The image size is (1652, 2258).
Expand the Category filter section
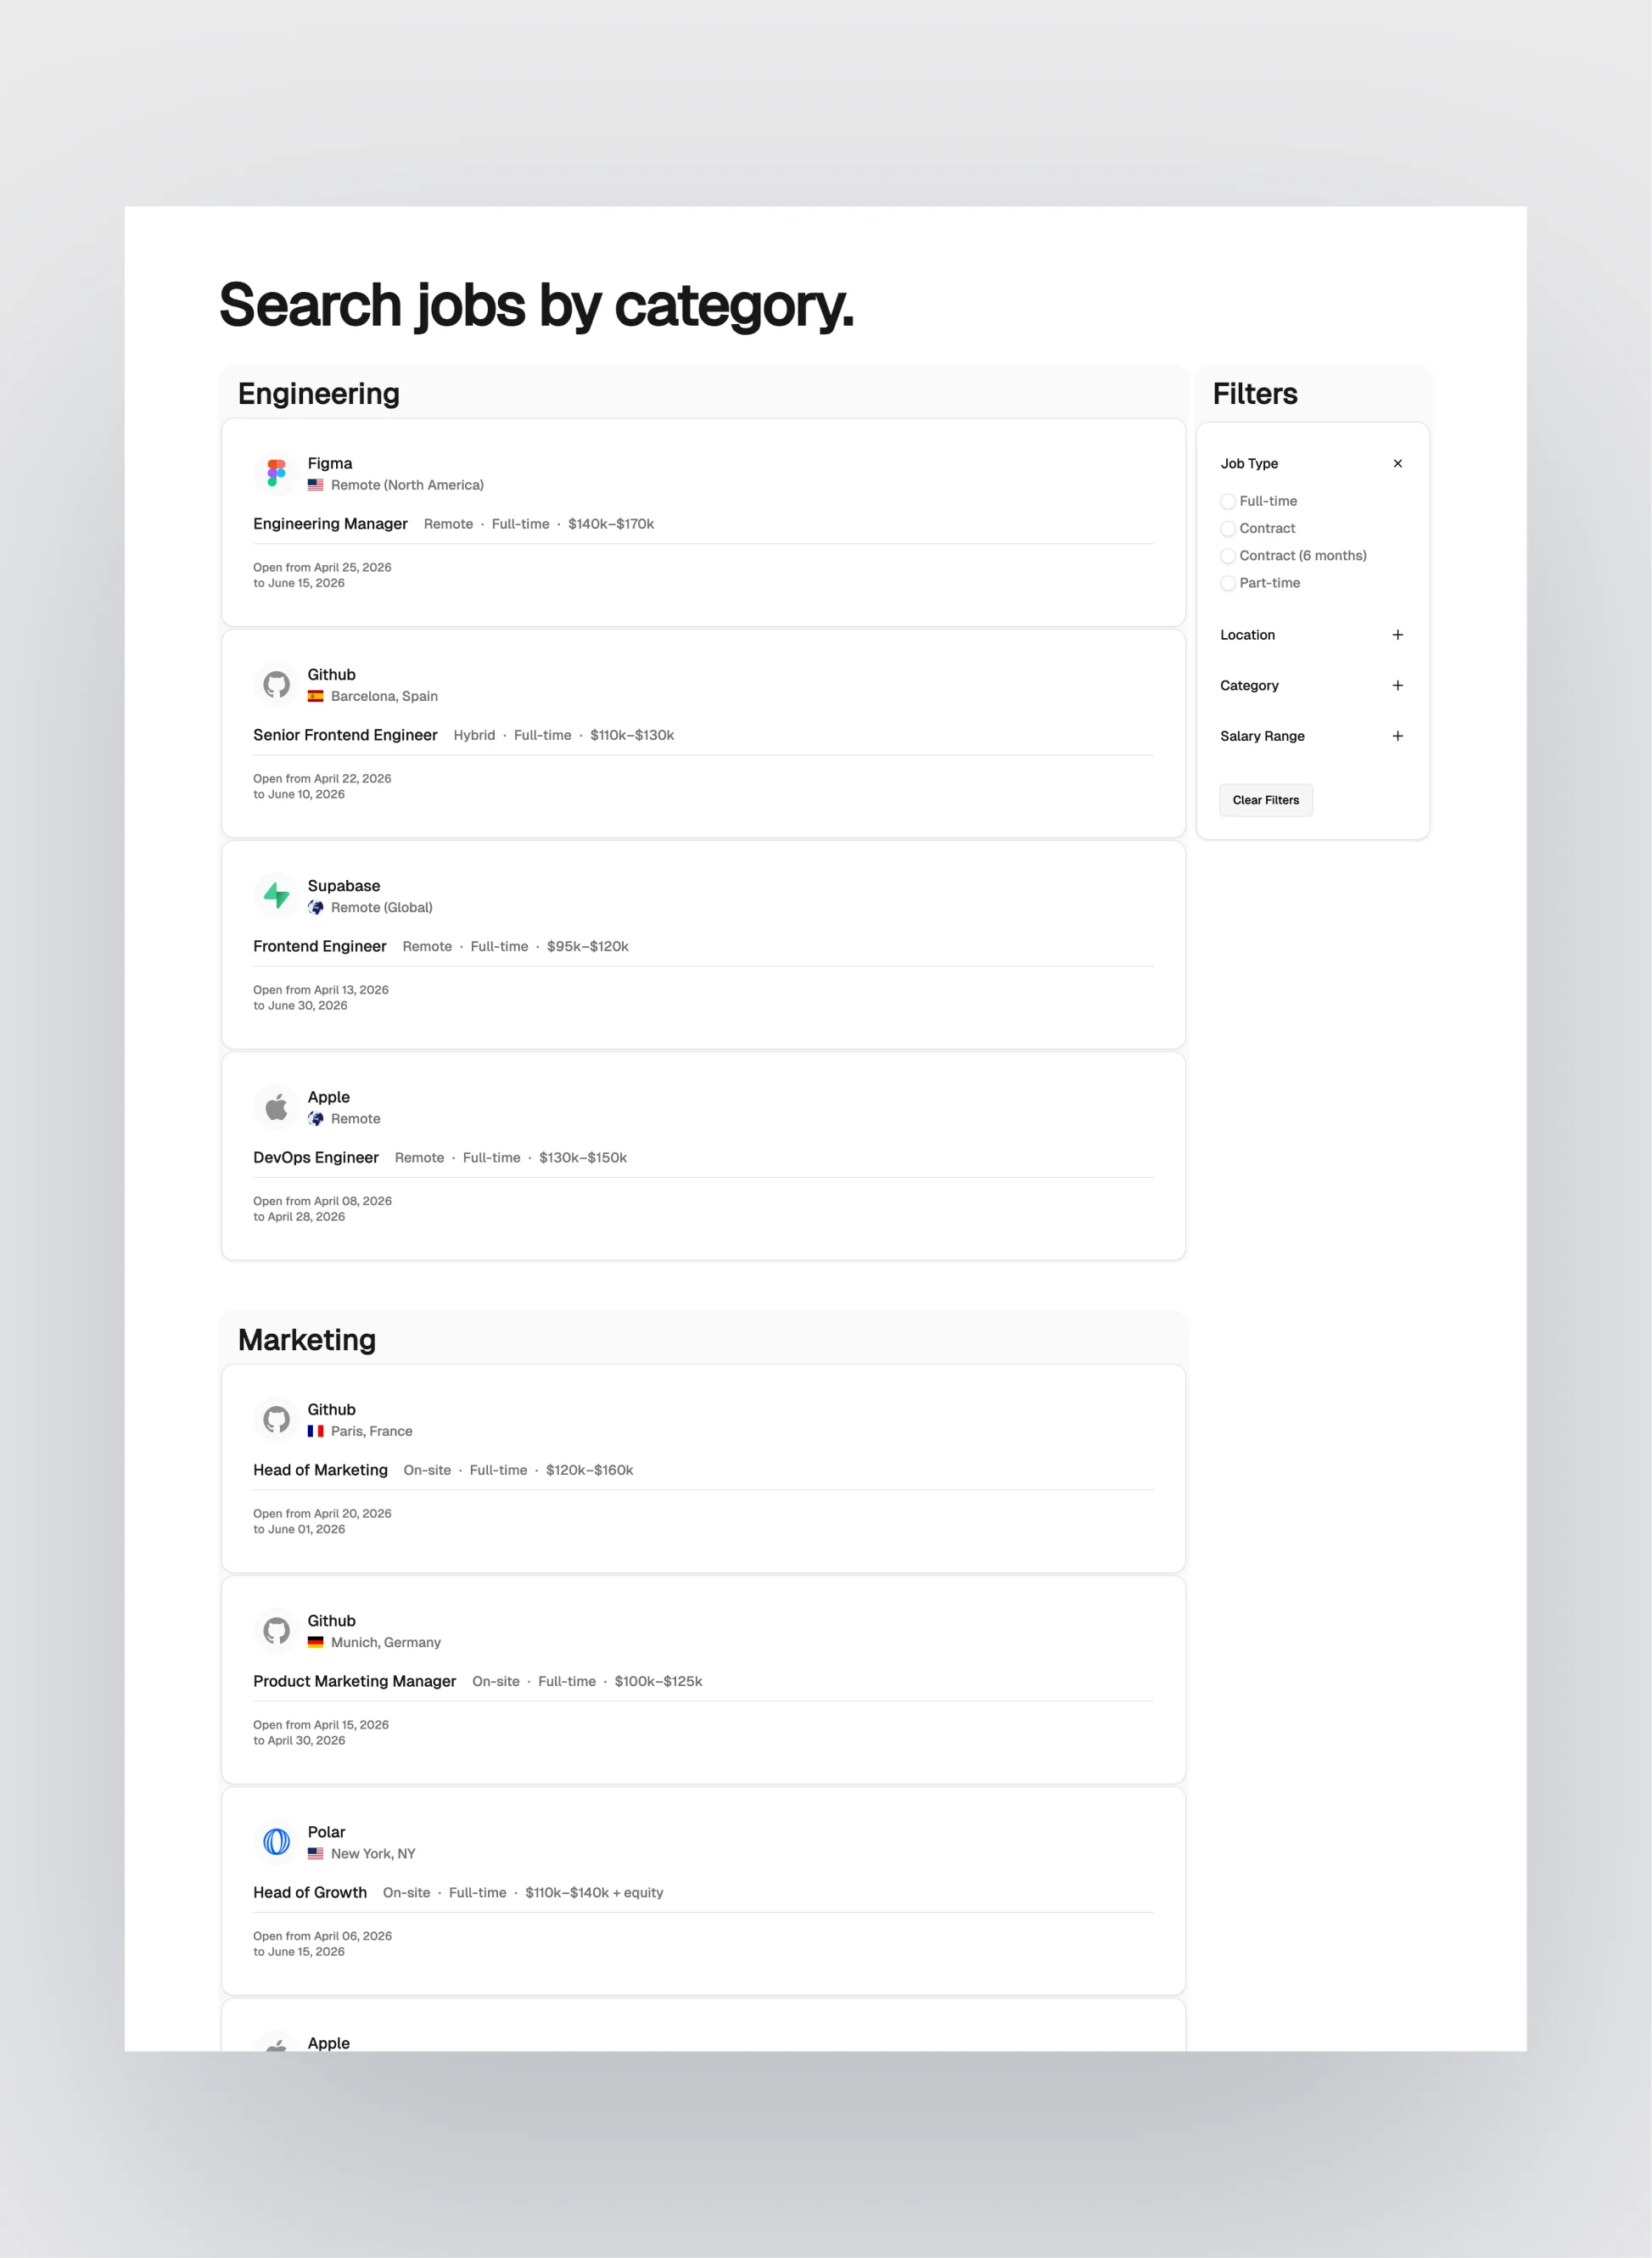point(1397,685)
